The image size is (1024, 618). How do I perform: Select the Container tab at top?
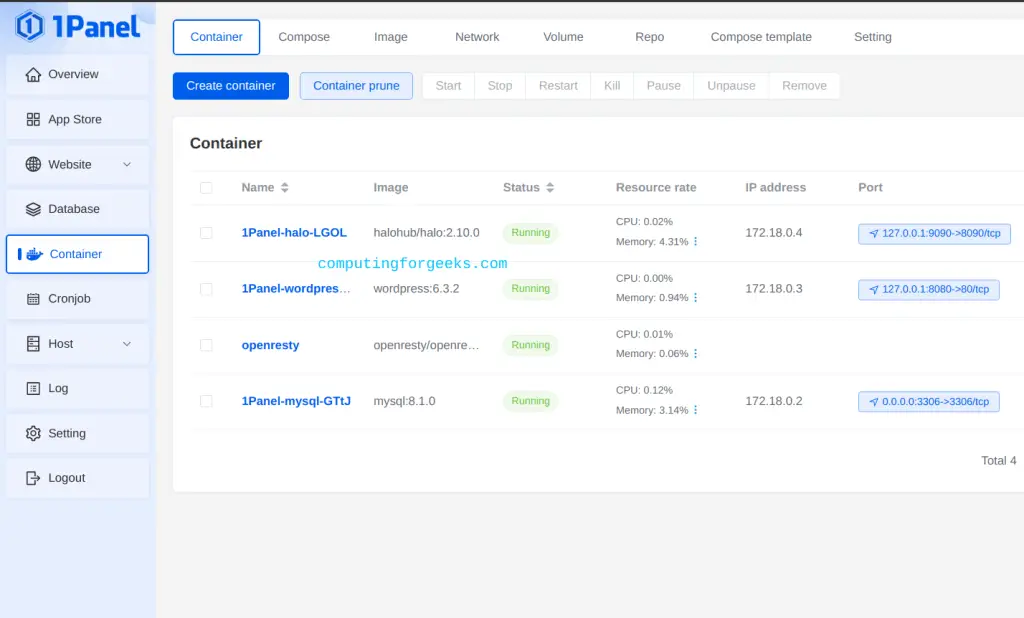tap(216, 37)
